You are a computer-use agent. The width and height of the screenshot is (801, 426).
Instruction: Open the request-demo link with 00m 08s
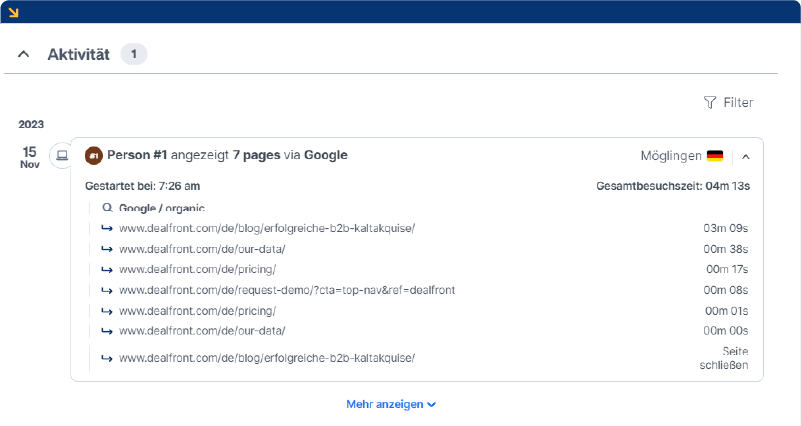[287, 290]
